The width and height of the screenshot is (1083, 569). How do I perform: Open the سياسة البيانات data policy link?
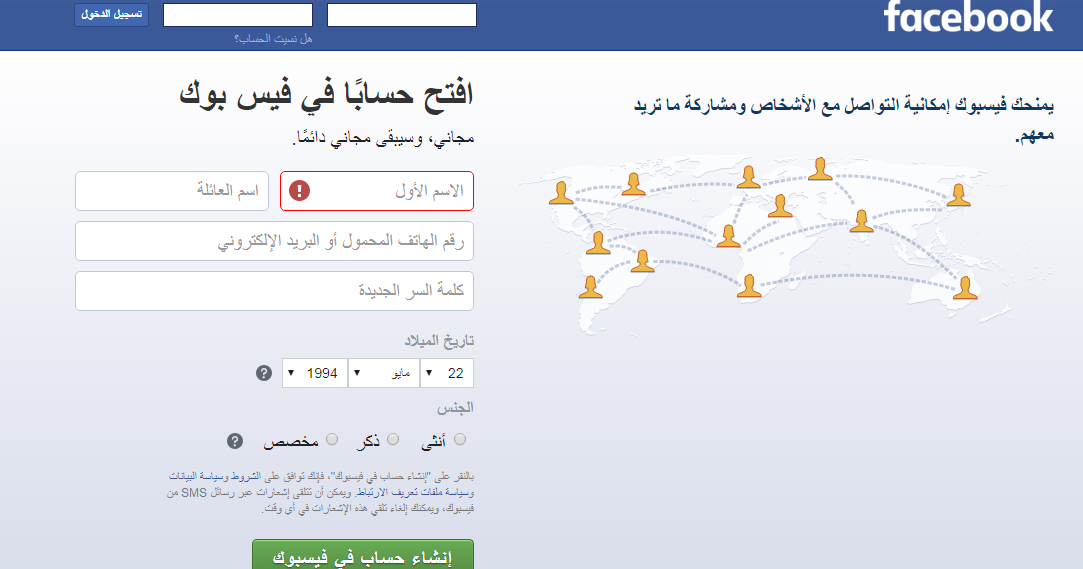click(194, 476)
